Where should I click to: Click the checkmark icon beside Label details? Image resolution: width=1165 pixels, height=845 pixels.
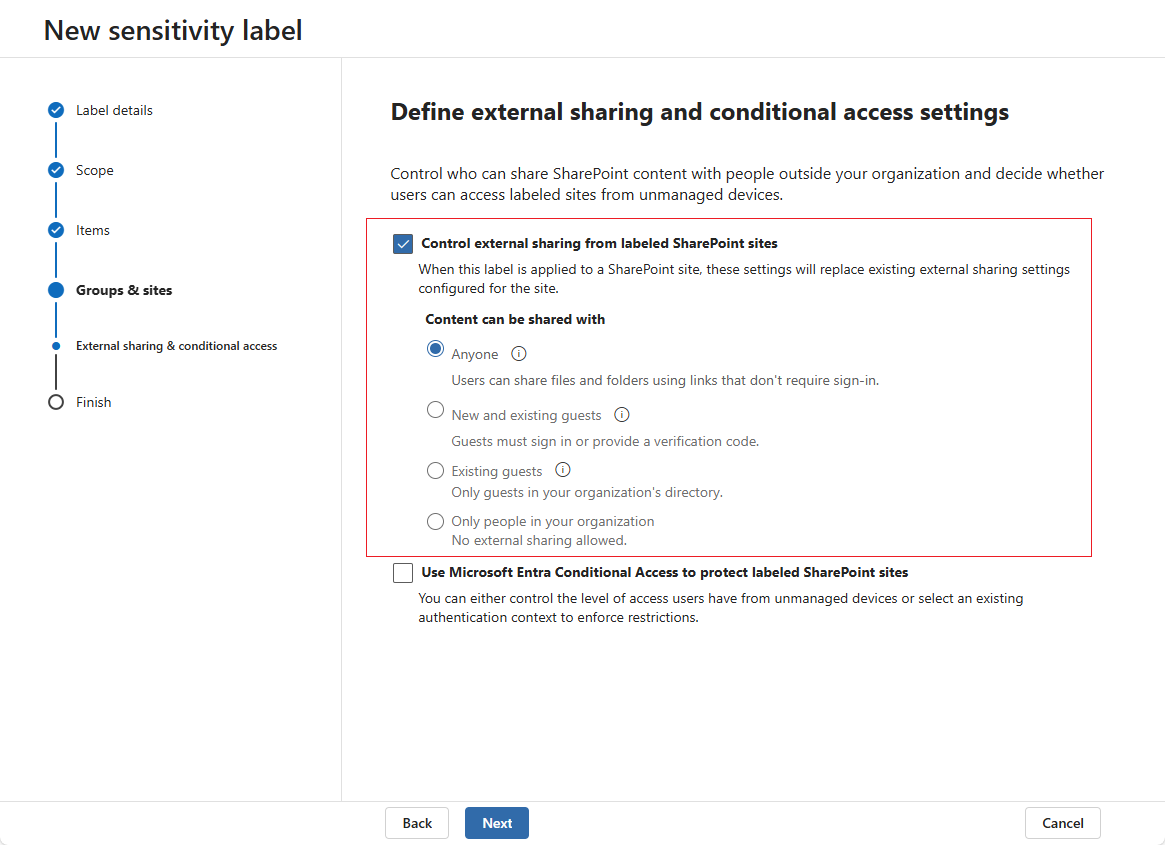click(55, 110)
